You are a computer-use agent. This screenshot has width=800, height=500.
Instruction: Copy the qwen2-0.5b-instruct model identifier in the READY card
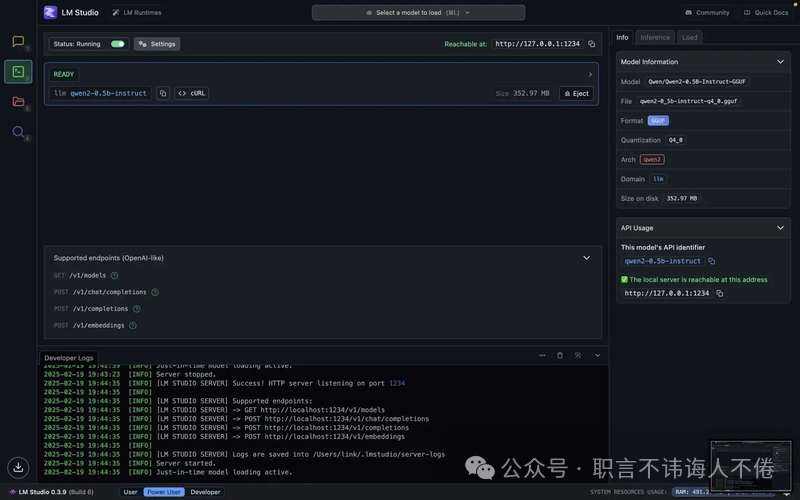(x=163, y=93)
